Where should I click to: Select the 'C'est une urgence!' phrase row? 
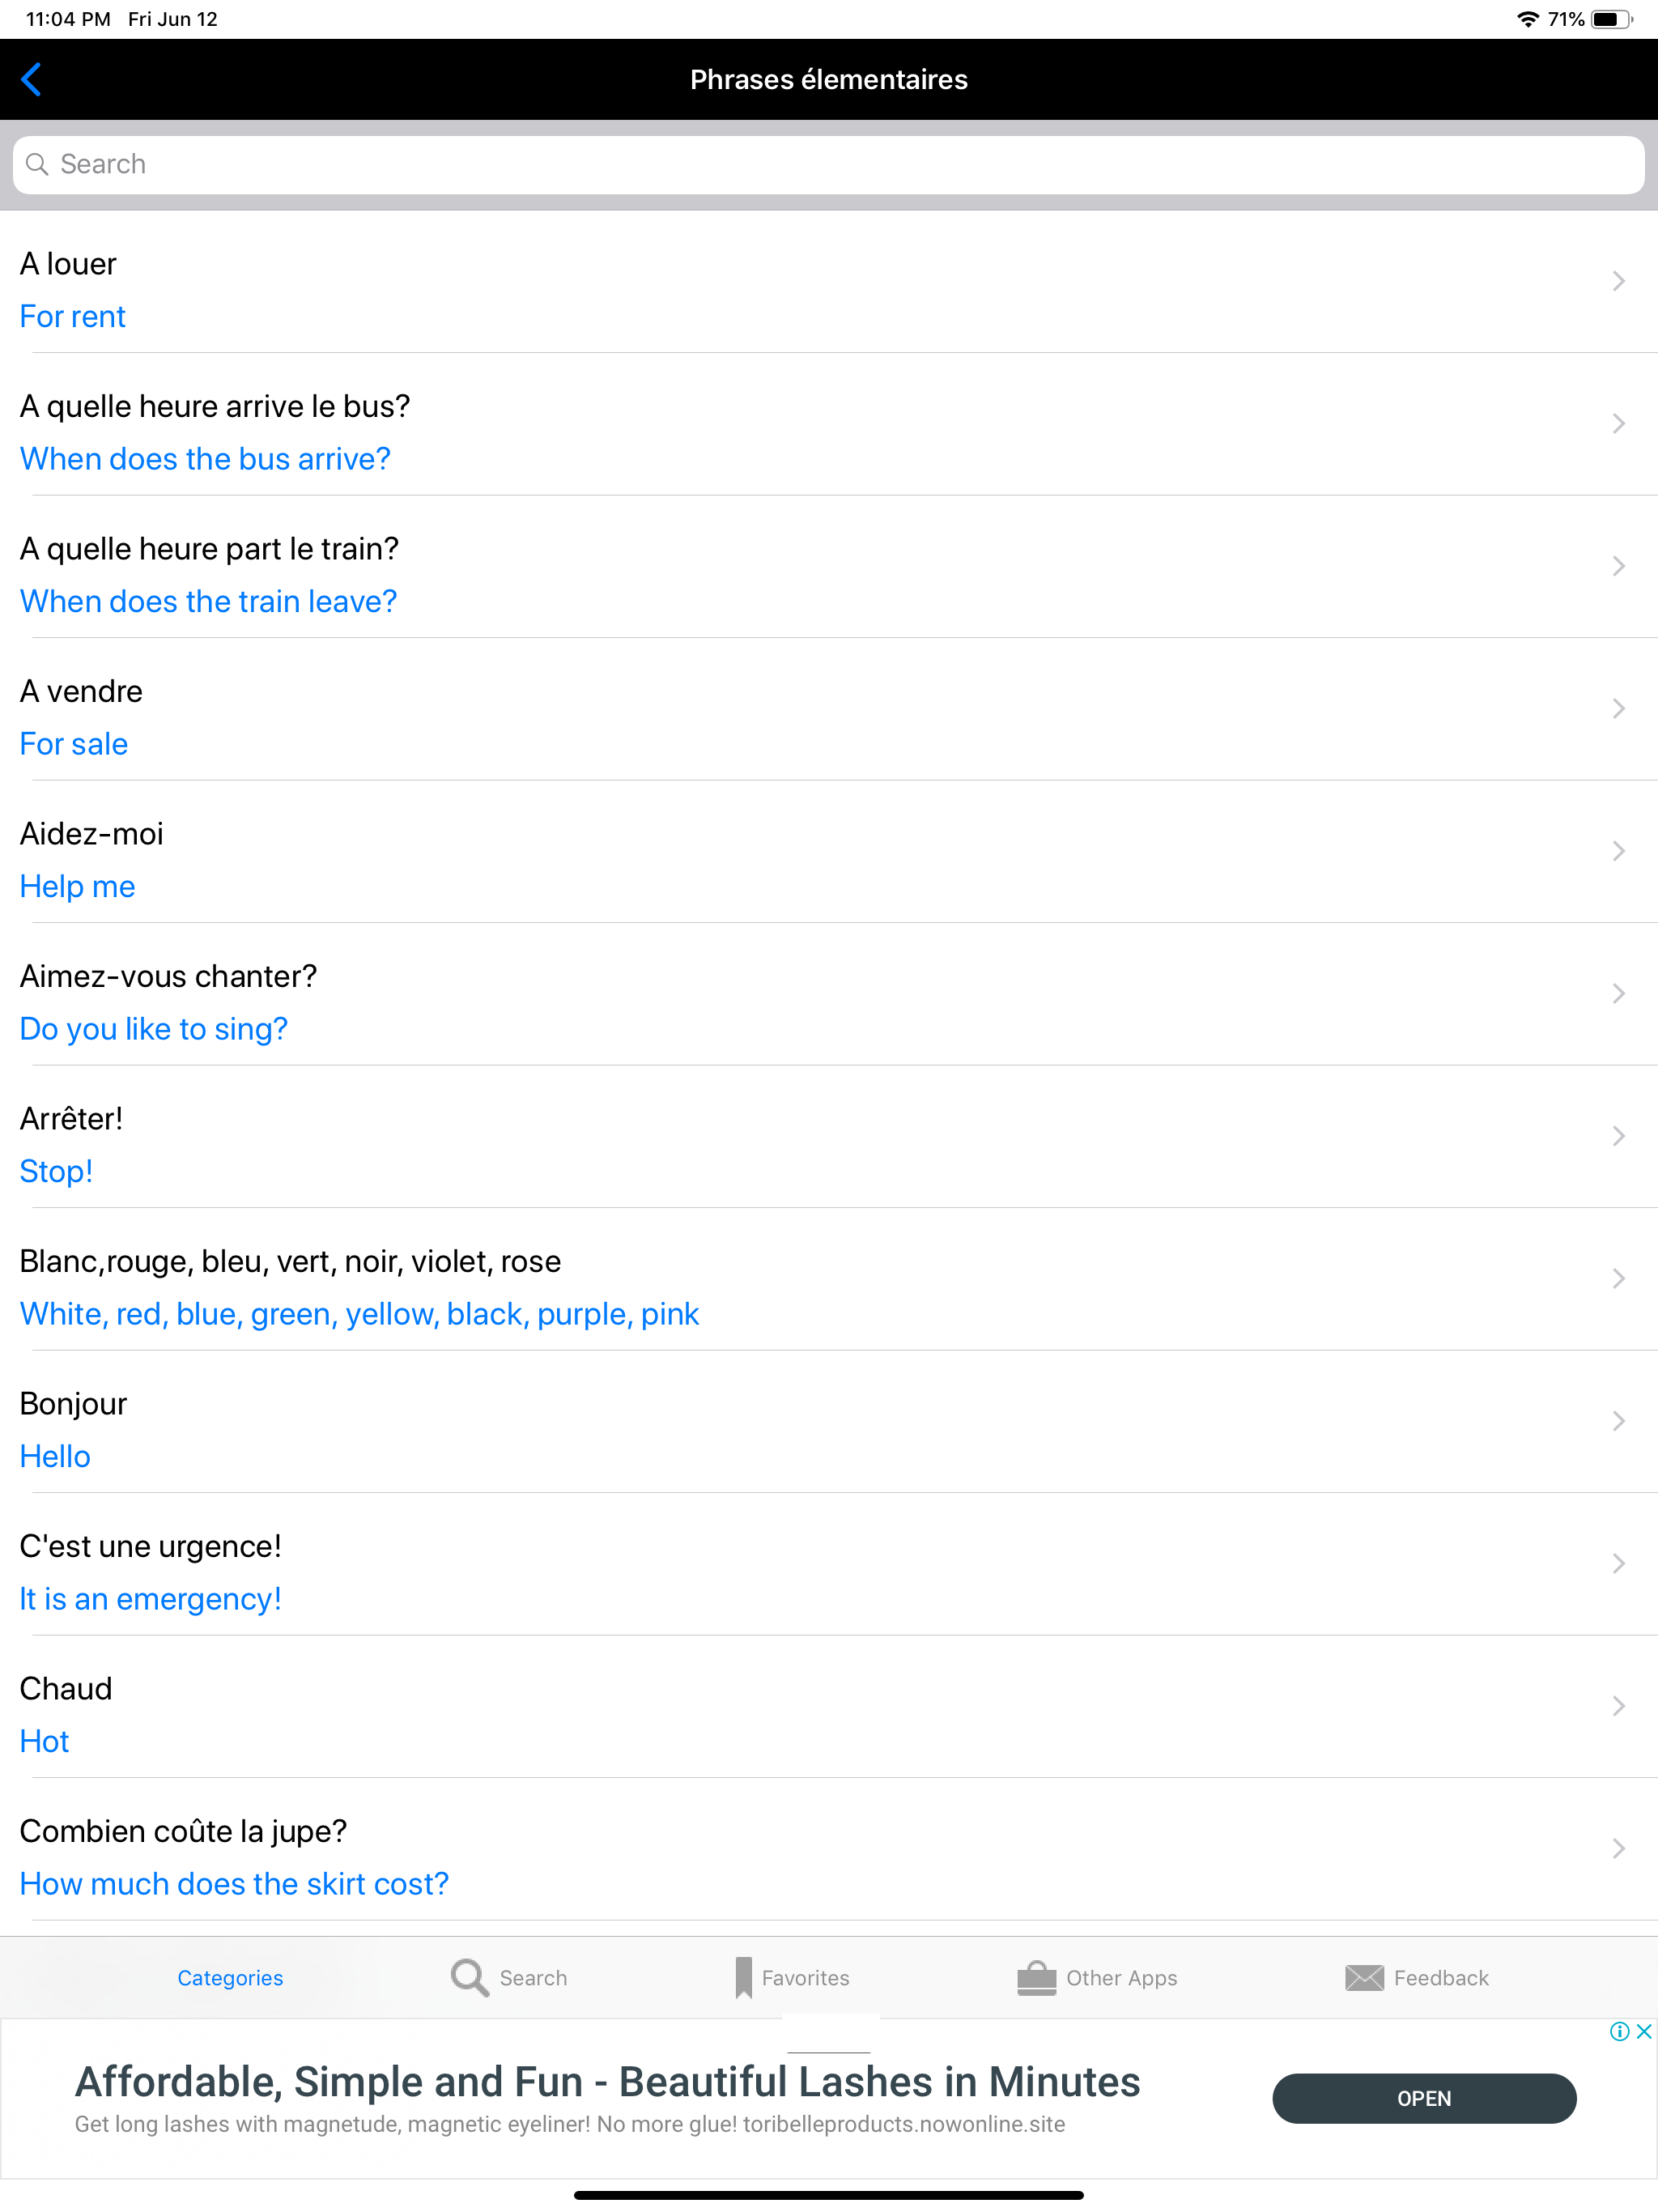click(x=829, y=1564)
